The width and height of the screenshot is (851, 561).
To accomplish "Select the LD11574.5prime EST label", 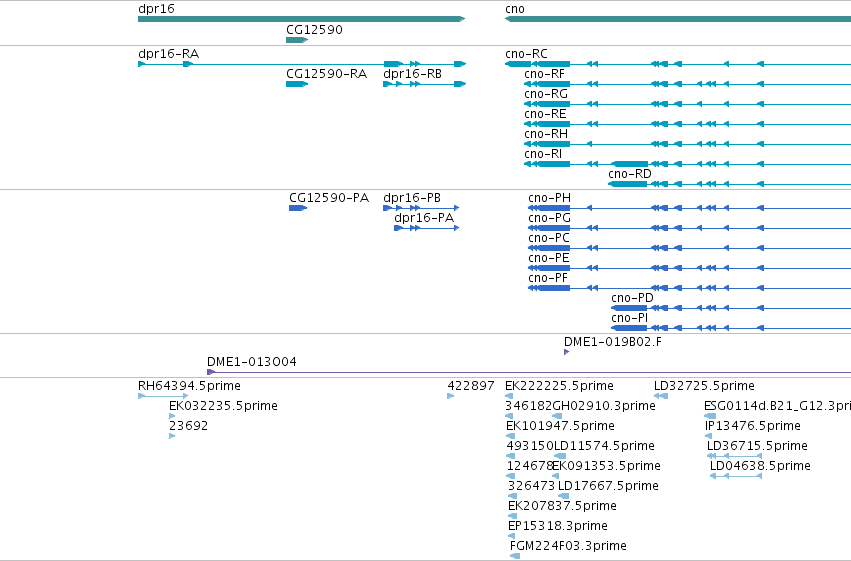I will coord(604,447).
